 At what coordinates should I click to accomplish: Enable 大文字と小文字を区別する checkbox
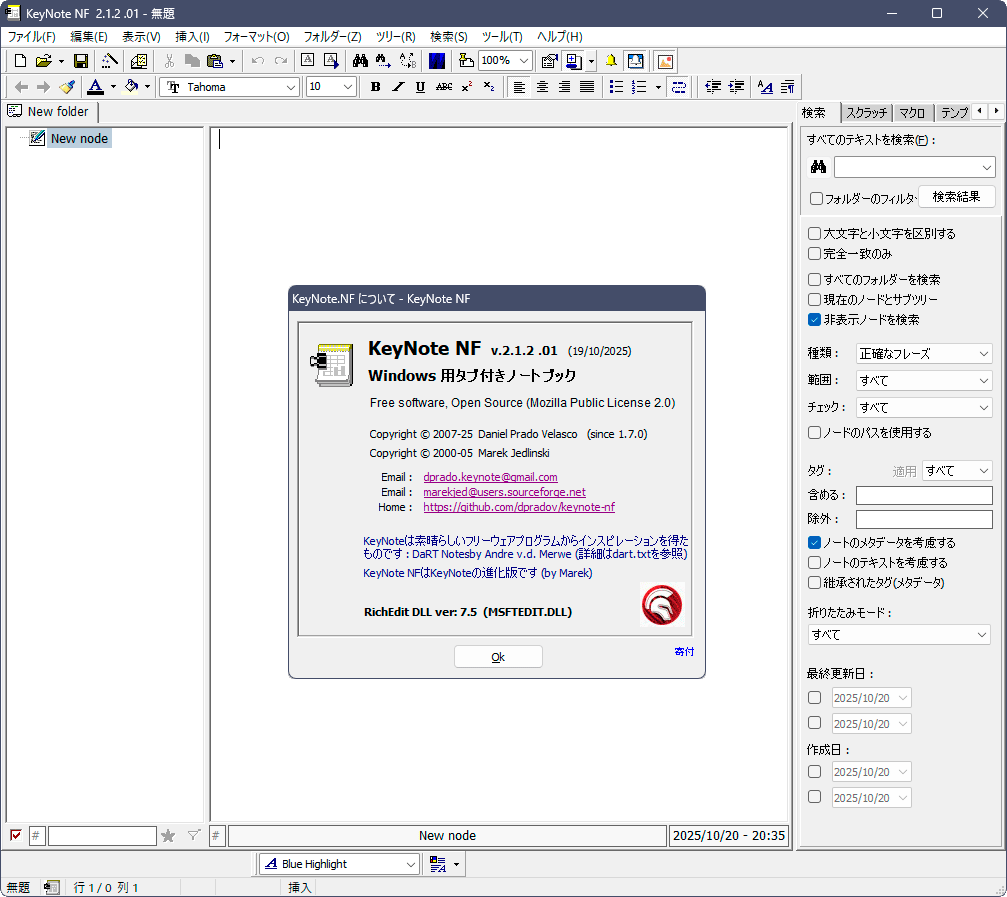point(814,234)
